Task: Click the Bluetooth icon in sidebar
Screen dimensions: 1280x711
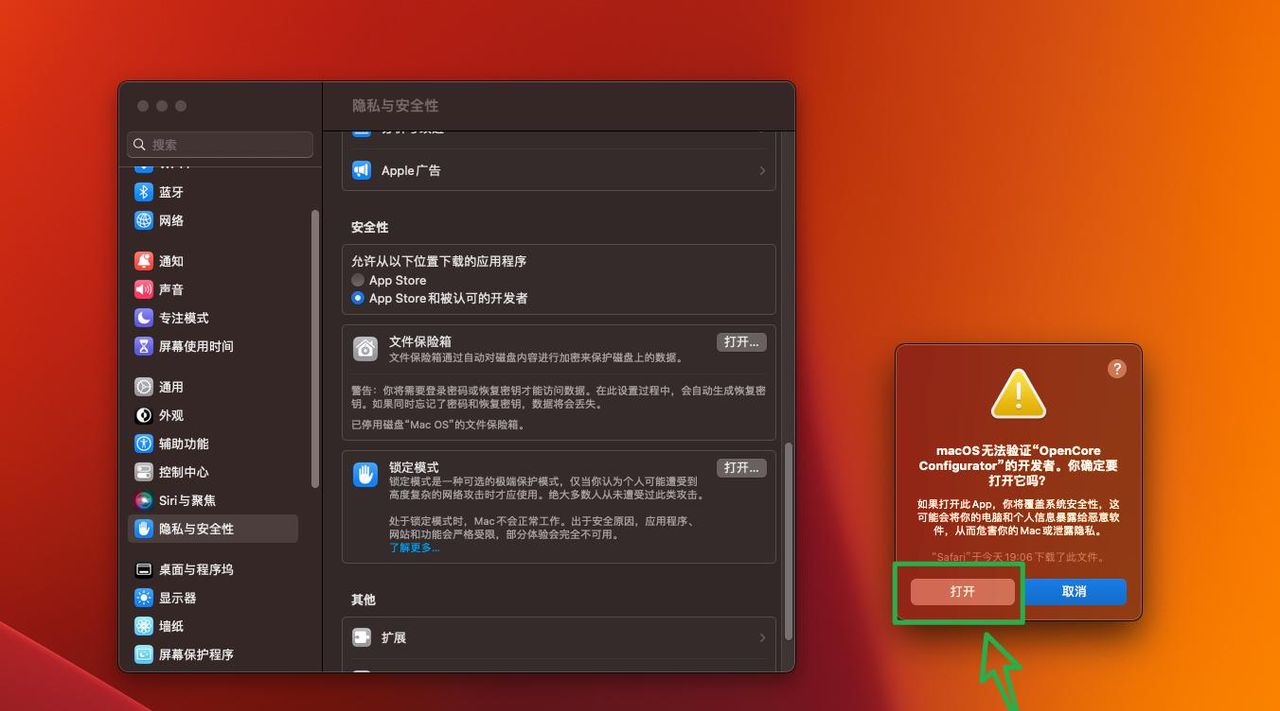Action: [x=144, y=192]
